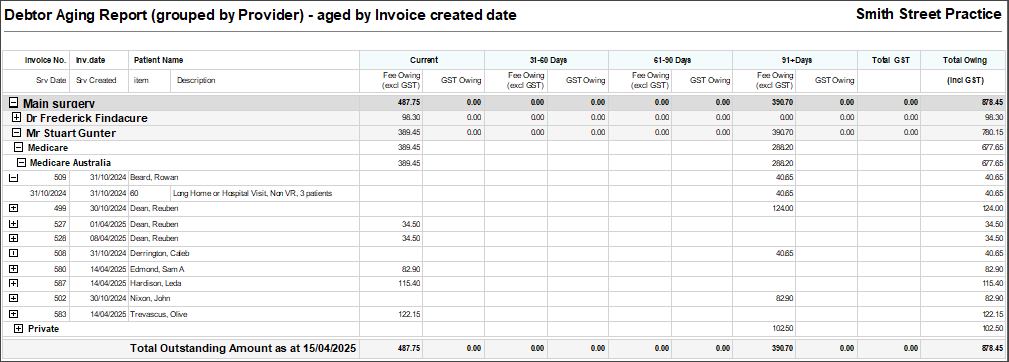1009x362 pixels.
Task: Expand invoice 583 Trevascus, Olive
Action: point(14,314)
